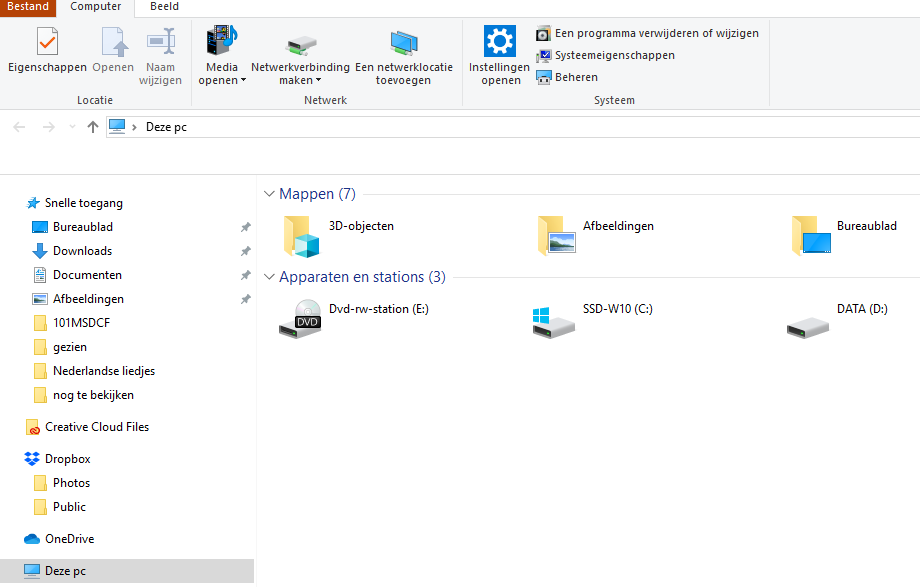
Task: Click the up arrow navigation button
Action: 93,127
